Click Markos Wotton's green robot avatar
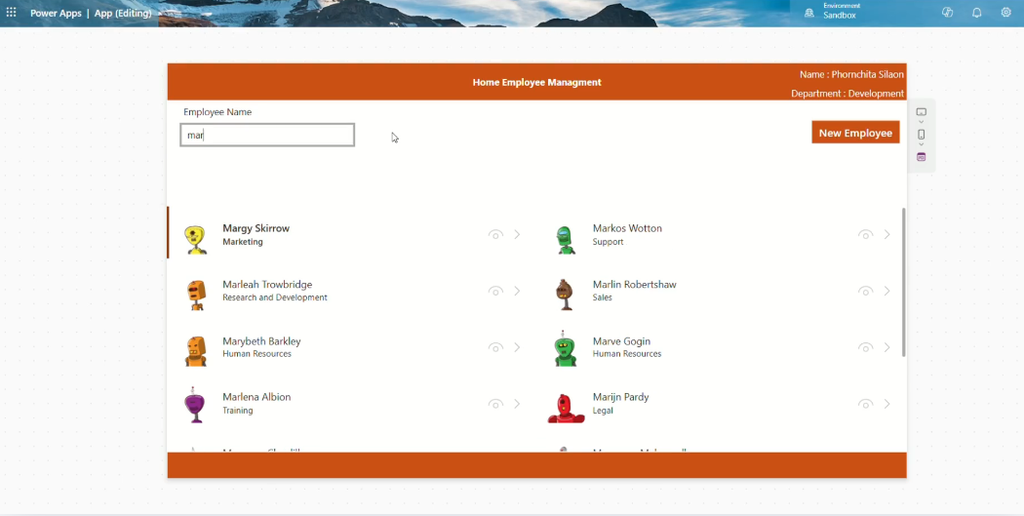 566,240
